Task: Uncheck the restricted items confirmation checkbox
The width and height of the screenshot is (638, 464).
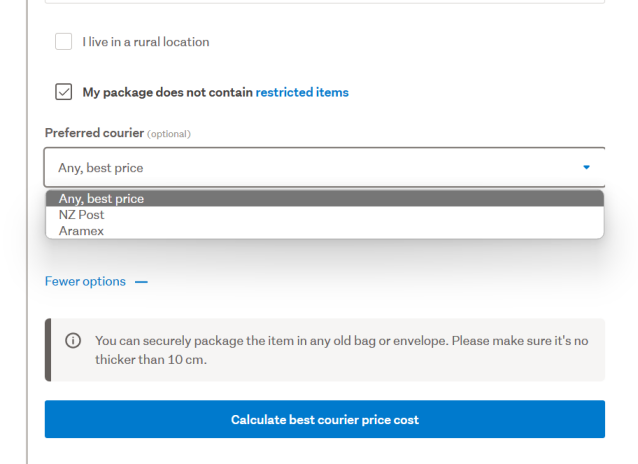Action: [64, 92]
